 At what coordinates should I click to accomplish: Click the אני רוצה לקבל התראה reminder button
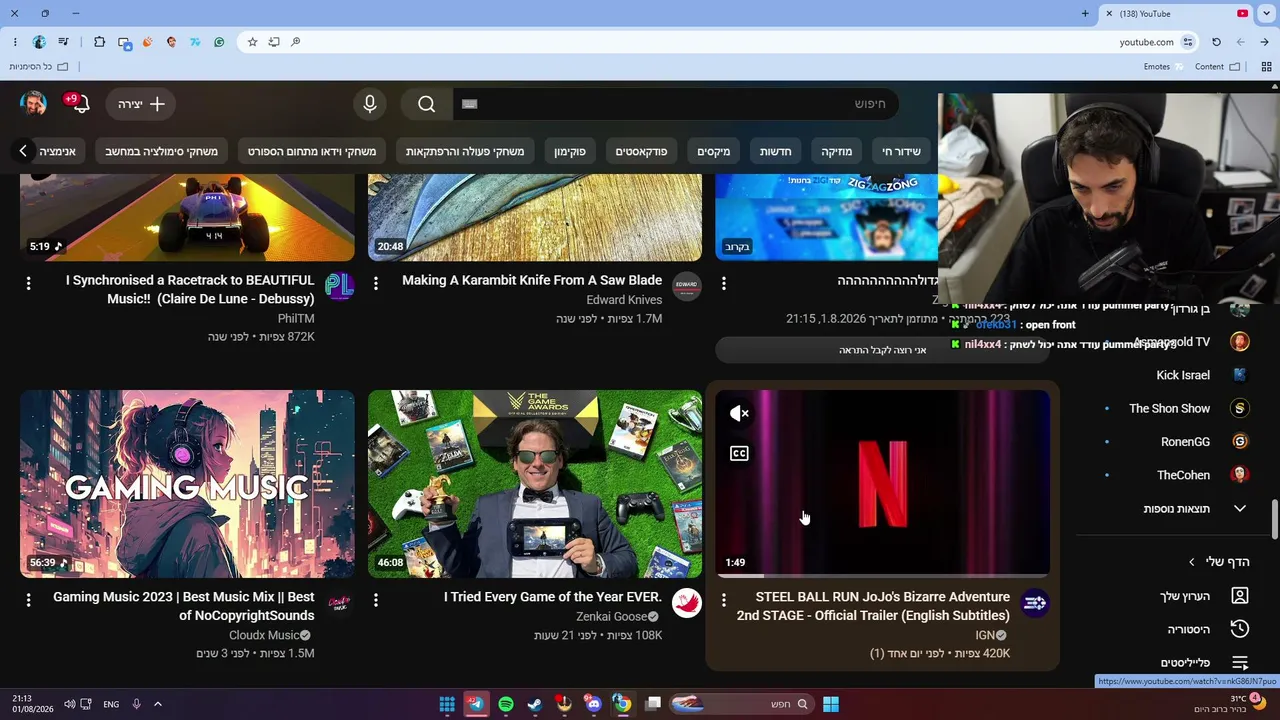[883, 350]
